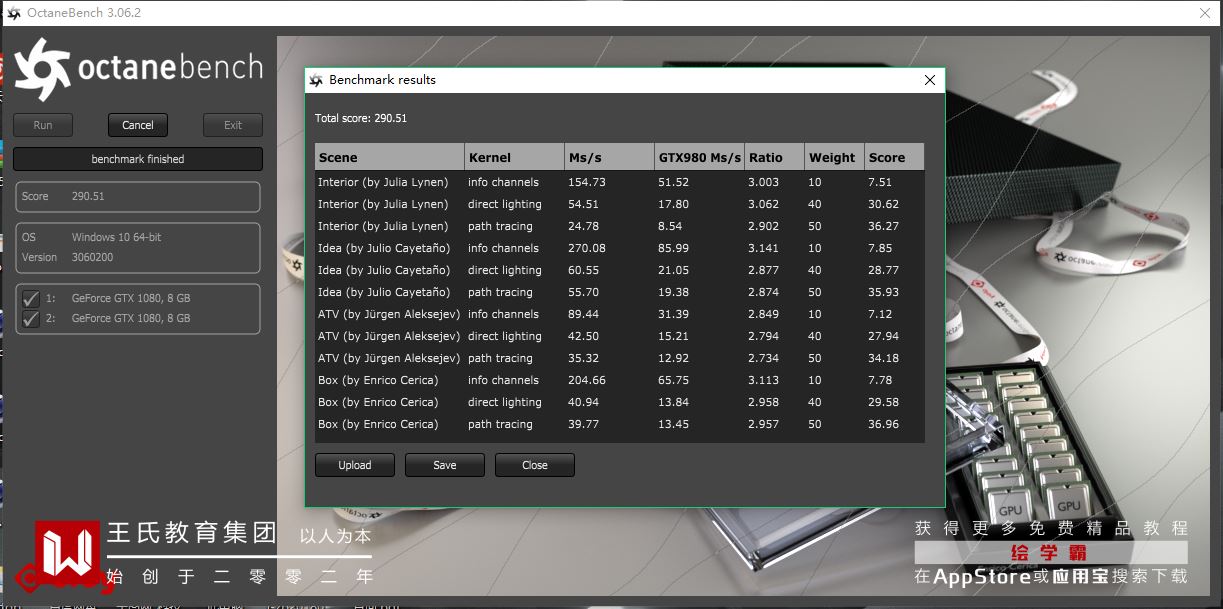Viewport: 1223px width, 609px height.
Task: Click the 3.141 ratio value
Action: [763, 248]
